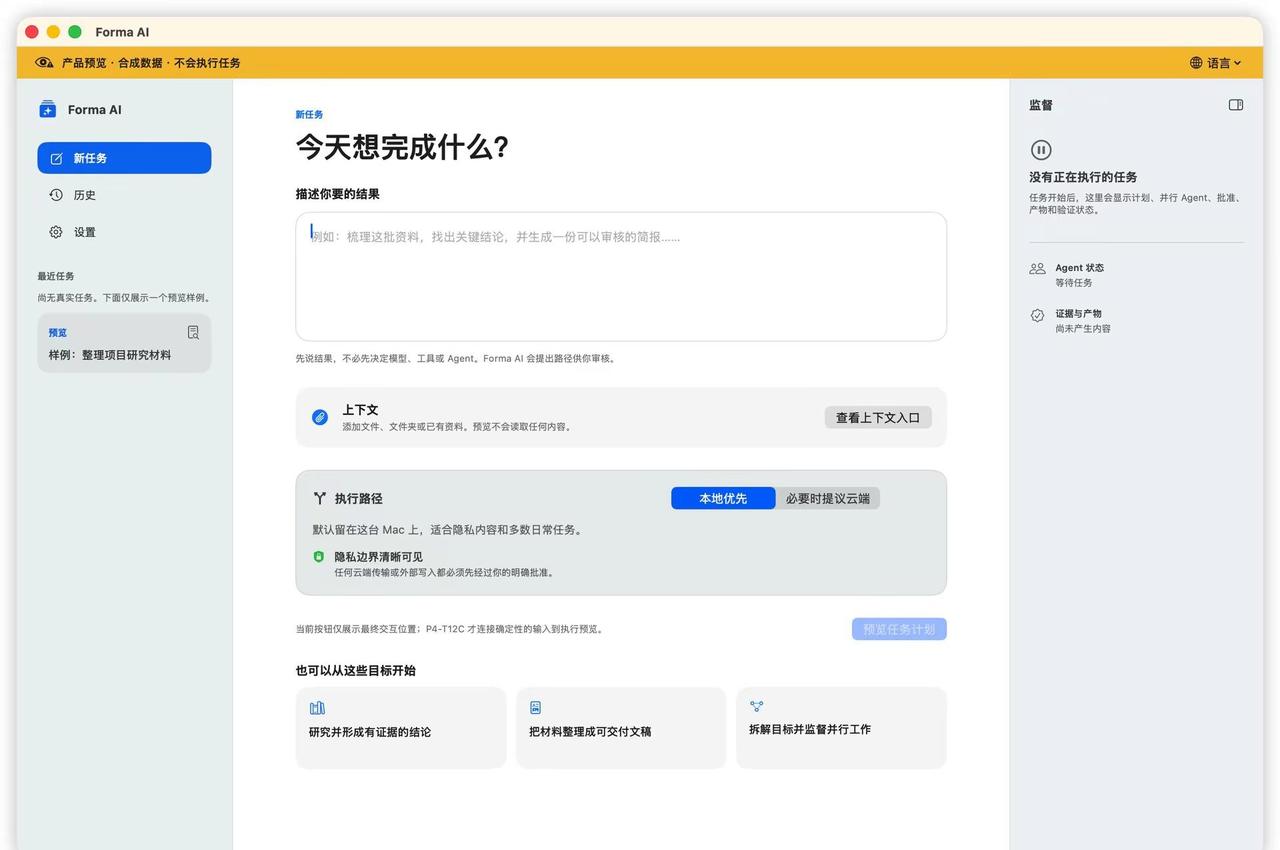Image resolution: width=1280 pixels, height=850 pixels.
Task: Click the chart icon on research goal card
Action: click(317, 707)
